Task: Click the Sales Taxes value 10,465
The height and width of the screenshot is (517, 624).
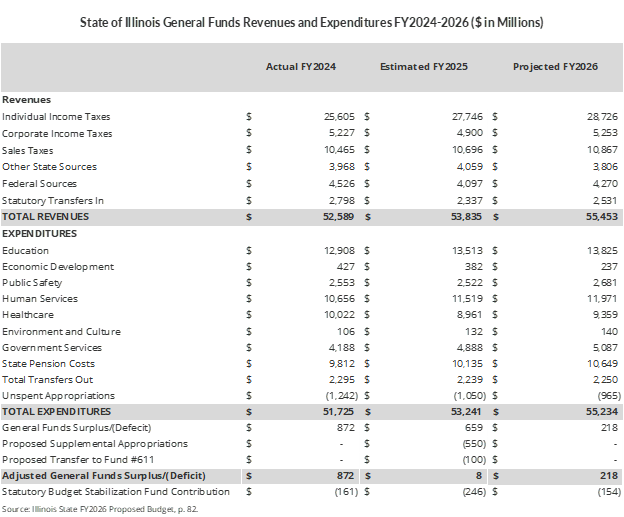Action: point(339,150)
